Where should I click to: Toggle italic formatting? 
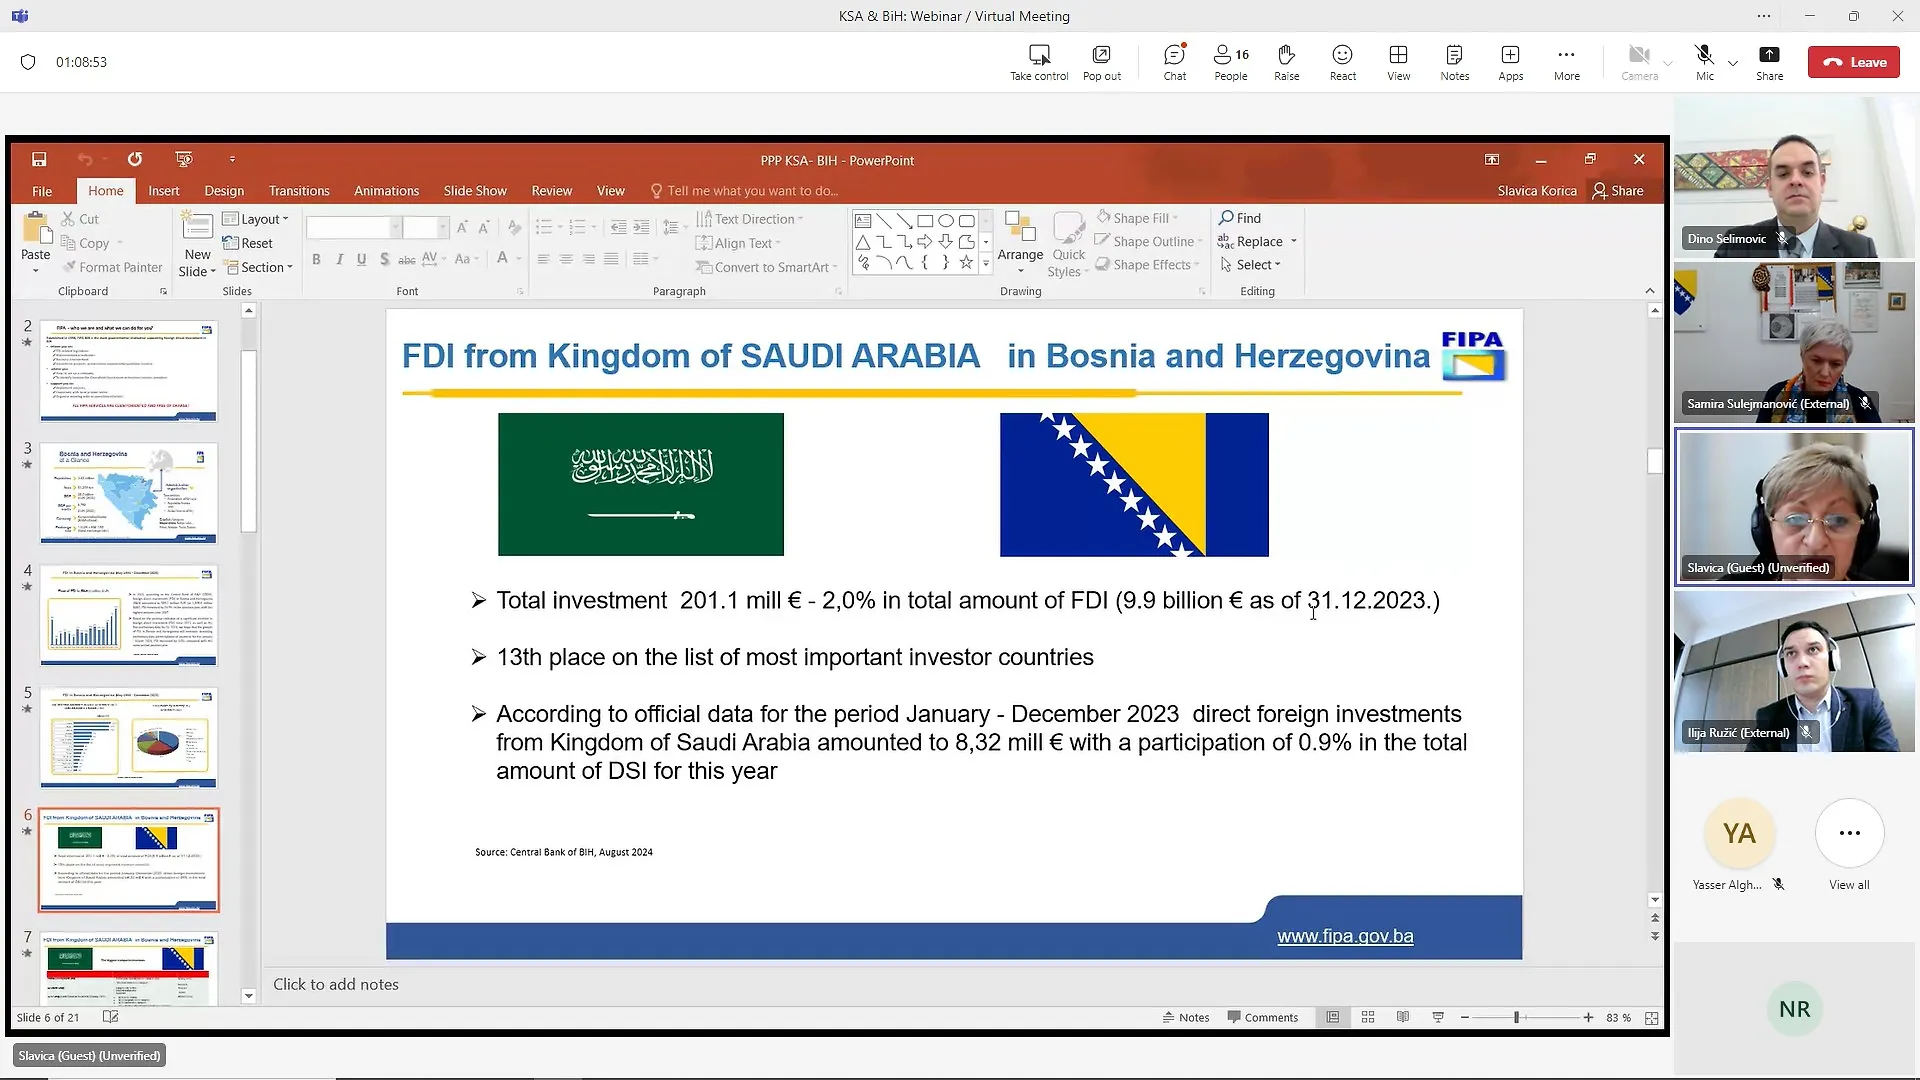click(338, 259)
